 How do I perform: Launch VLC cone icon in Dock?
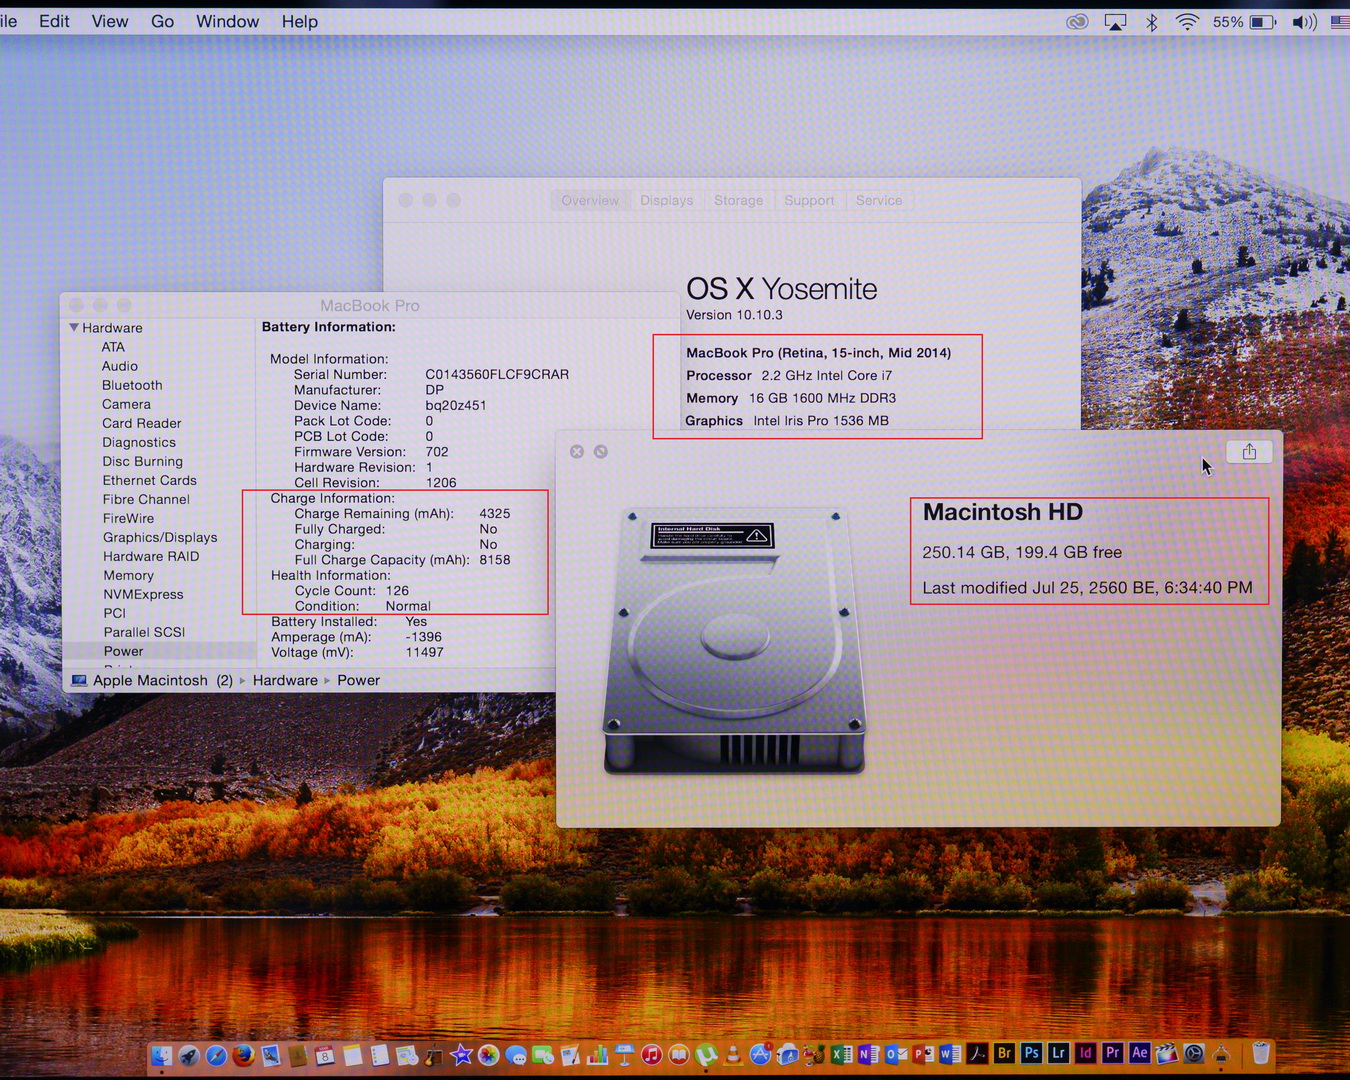733,1055
